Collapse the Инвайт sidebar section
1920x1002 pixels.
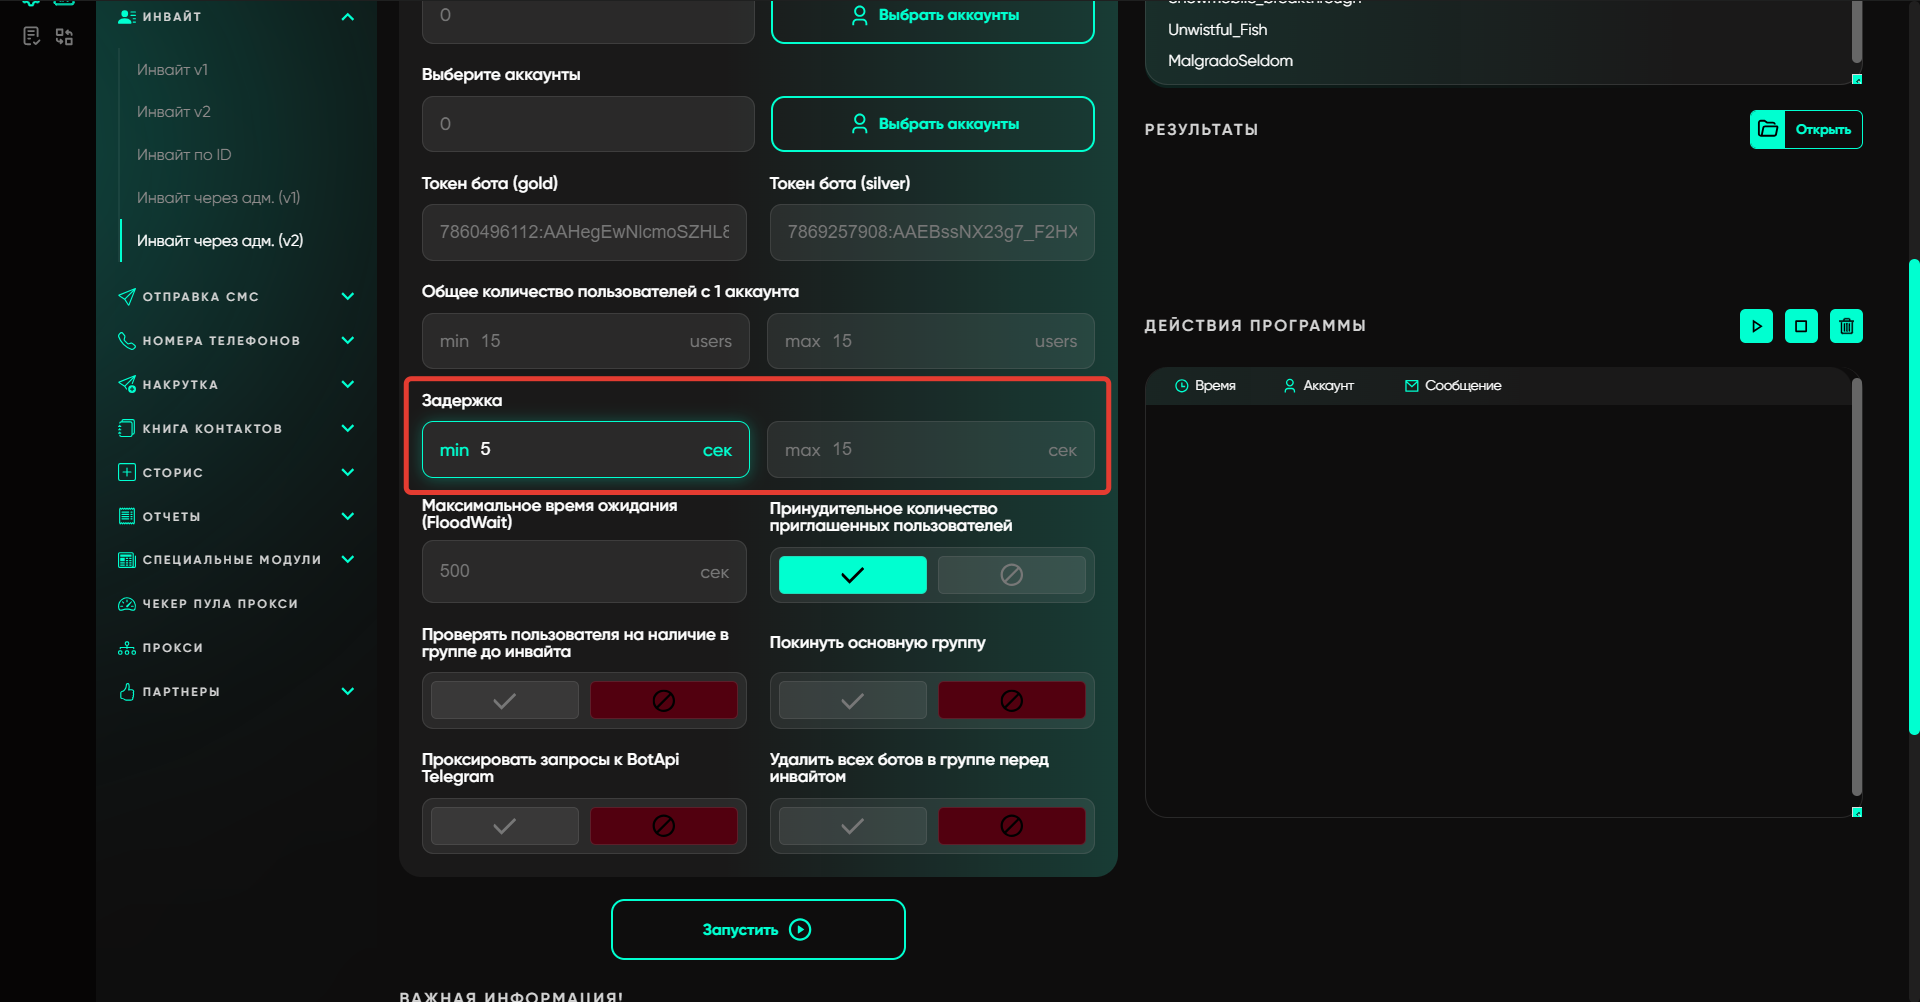[x=347, y=17]
